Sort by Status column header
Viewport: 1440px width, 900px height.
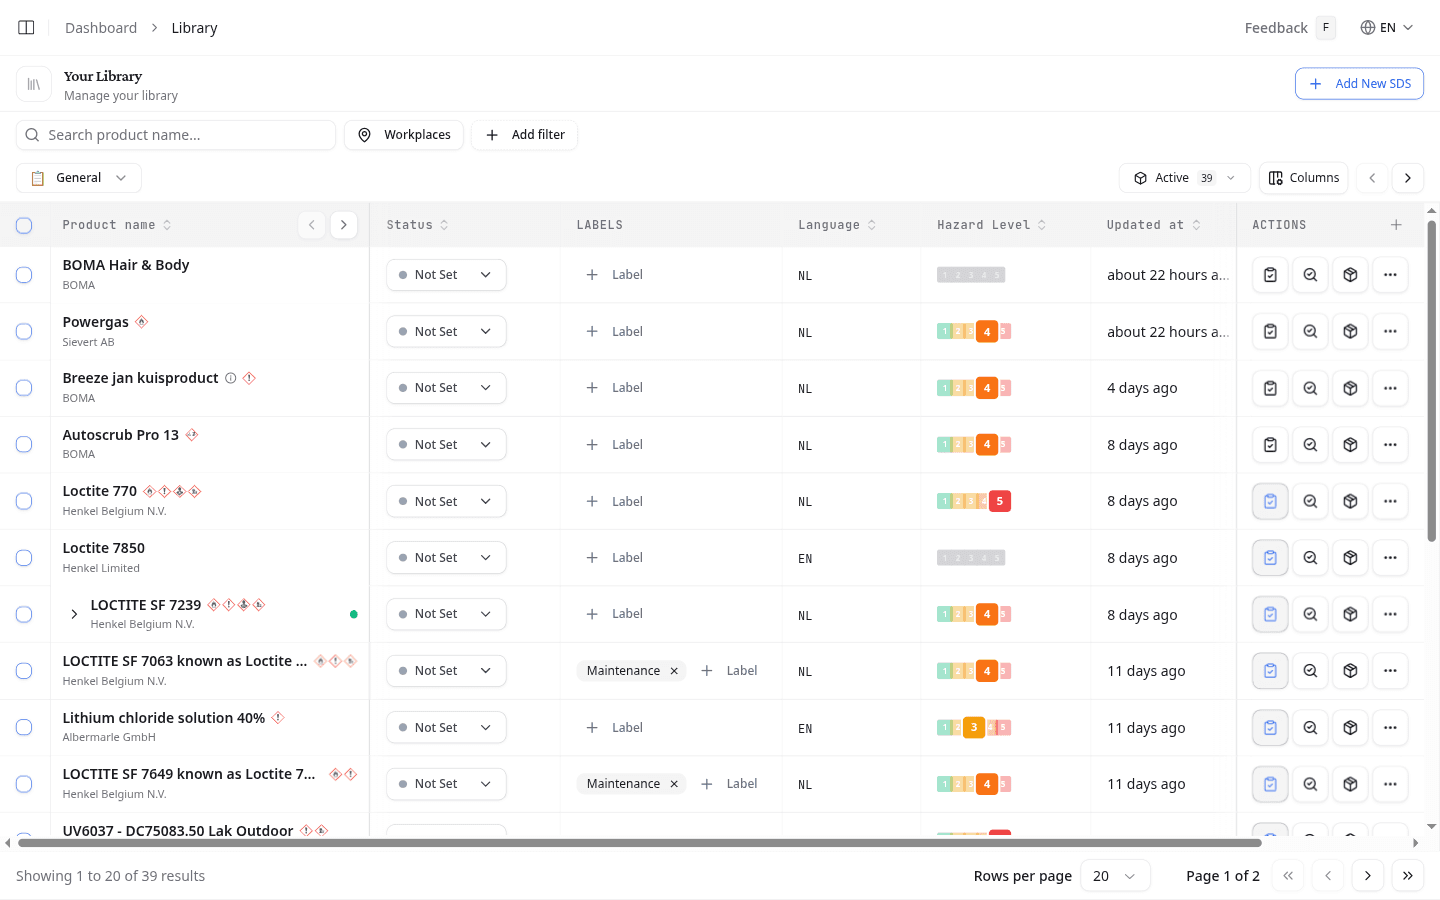pos(418,225)
